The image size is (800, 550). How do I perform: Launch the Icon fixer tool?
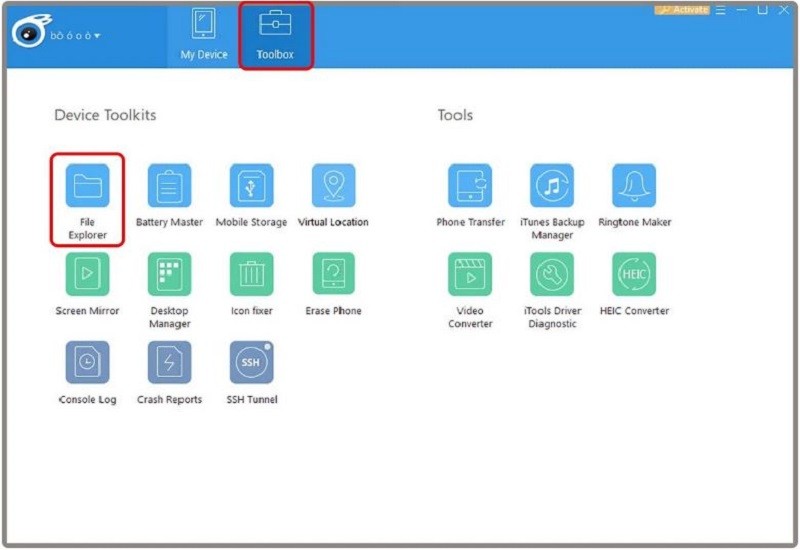point(252,274)
